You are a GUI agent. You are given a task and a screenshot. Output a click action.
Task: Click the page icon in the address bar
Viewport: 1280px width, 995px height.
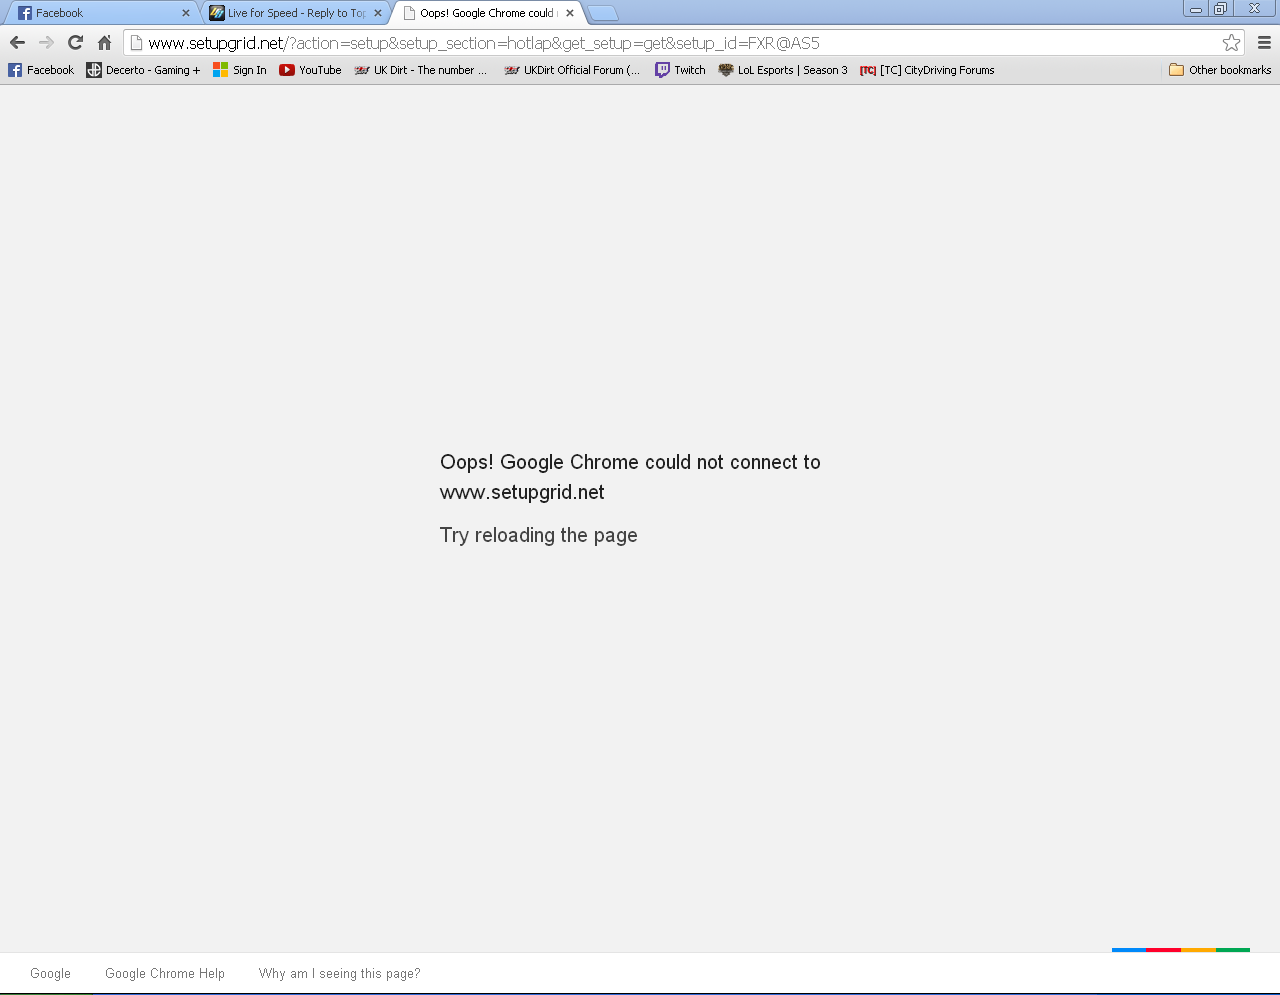pyautogui.click(x=136, y=43)
